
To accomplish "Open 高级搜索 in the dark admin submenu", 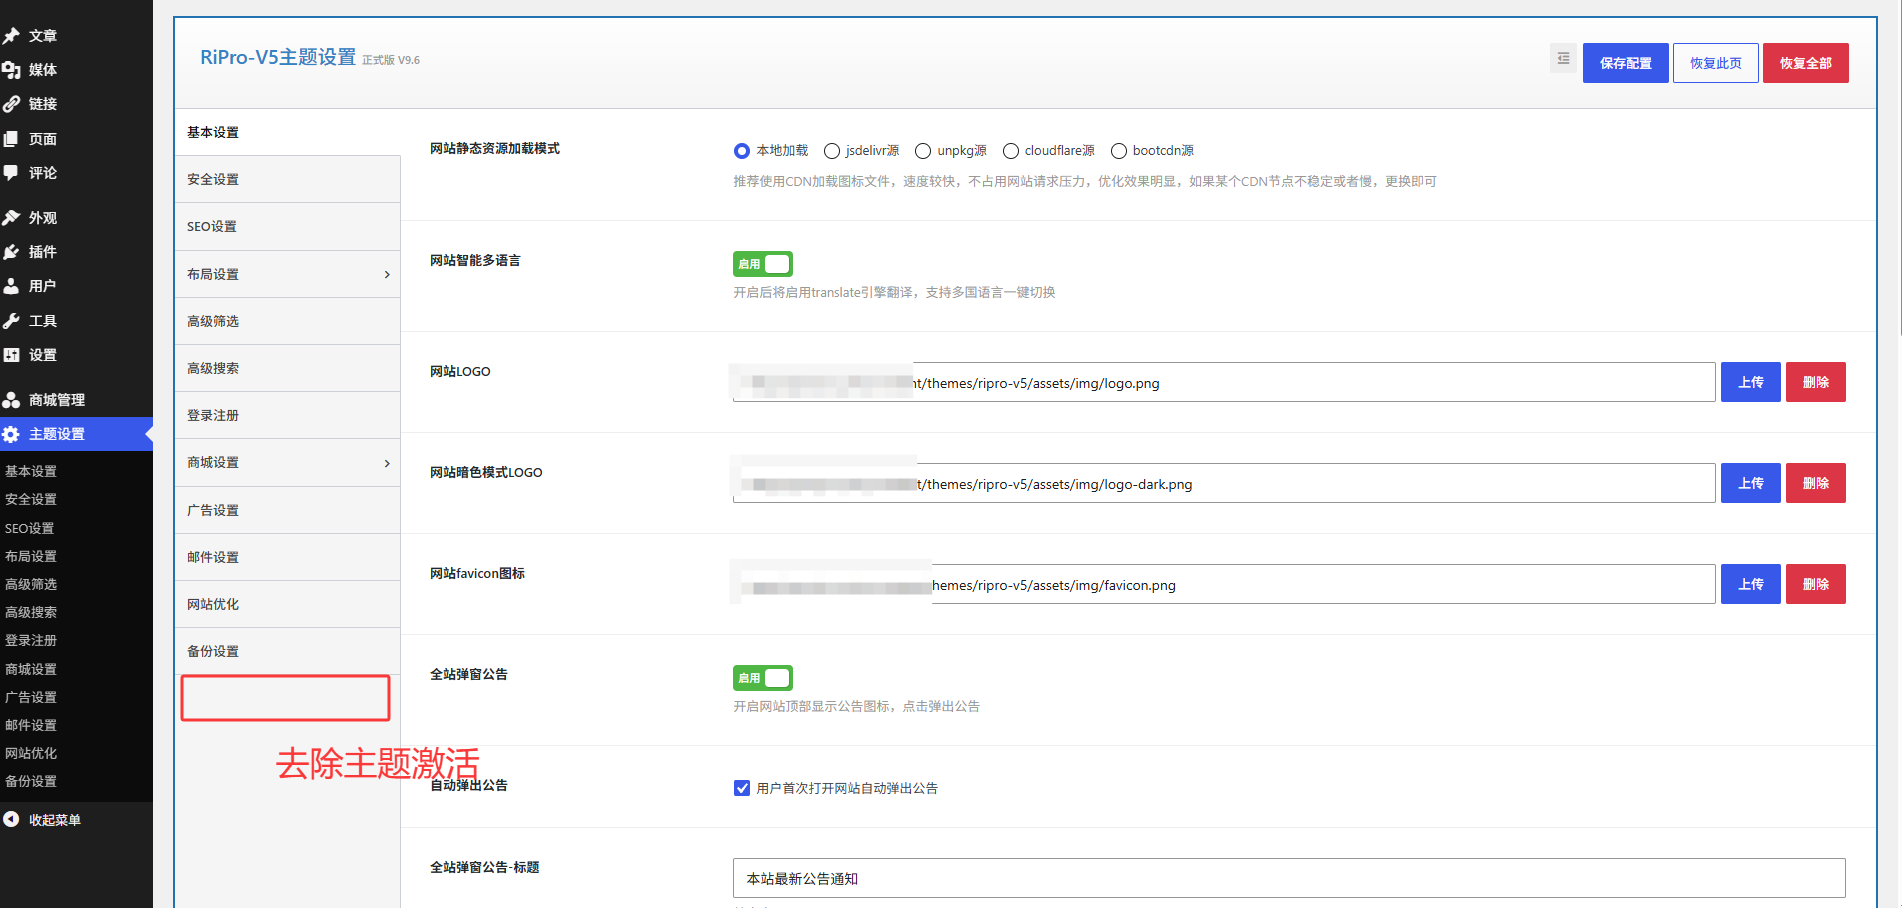I will tap(31, 612).
